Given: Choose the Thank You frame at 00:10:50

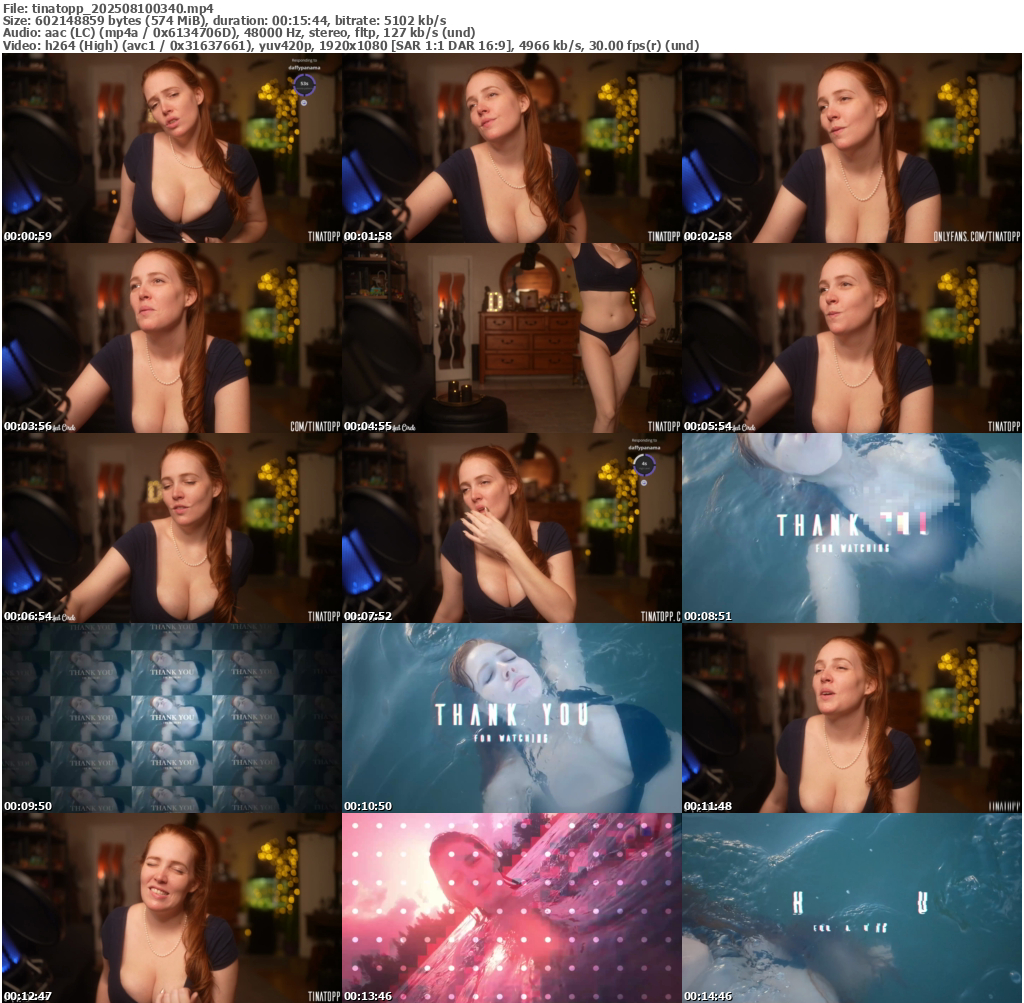Looking at the screenshot, I should point(511,718).
